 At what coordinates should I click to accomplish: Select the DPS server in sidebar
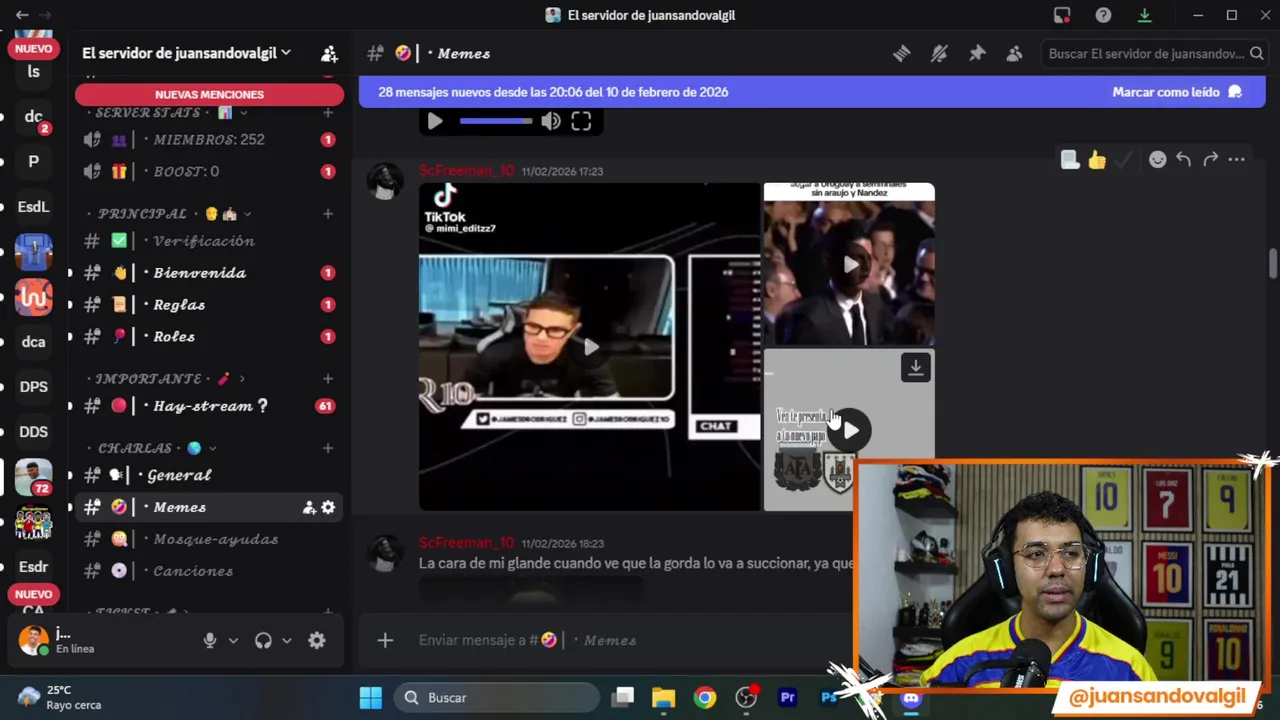33,387
